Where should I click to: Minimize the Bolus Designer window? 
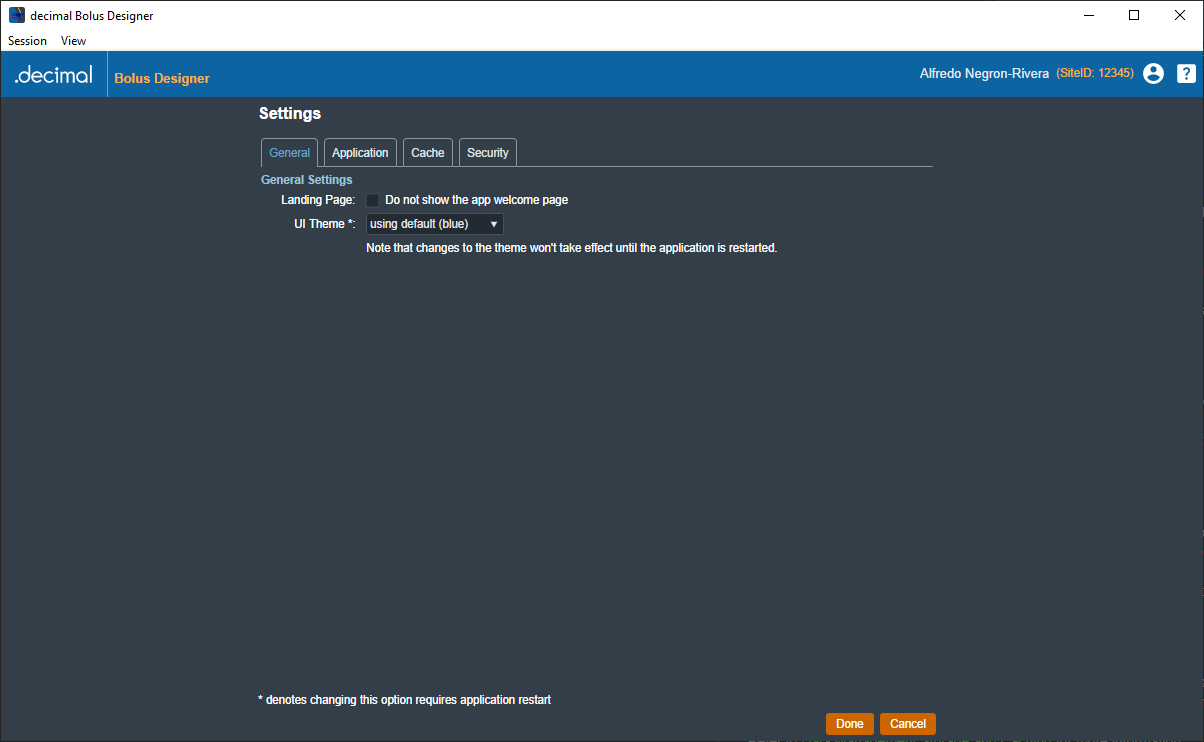click(x=1087, y=15)
